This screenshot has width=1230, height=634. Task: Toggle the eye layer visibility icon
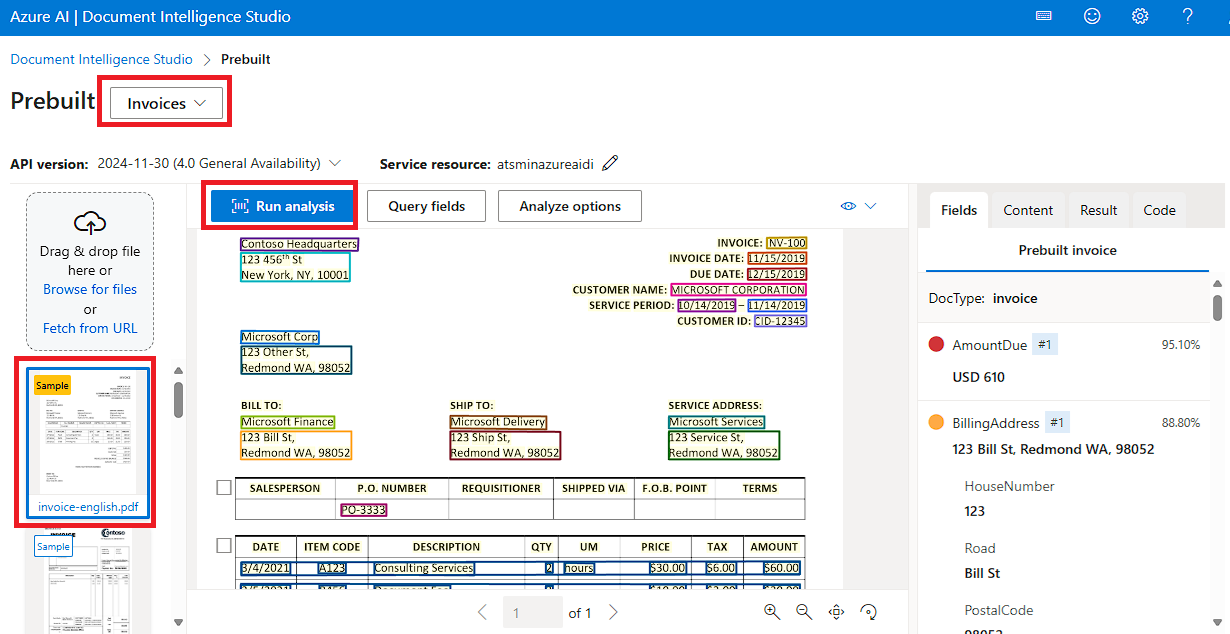tap(848, 206)
